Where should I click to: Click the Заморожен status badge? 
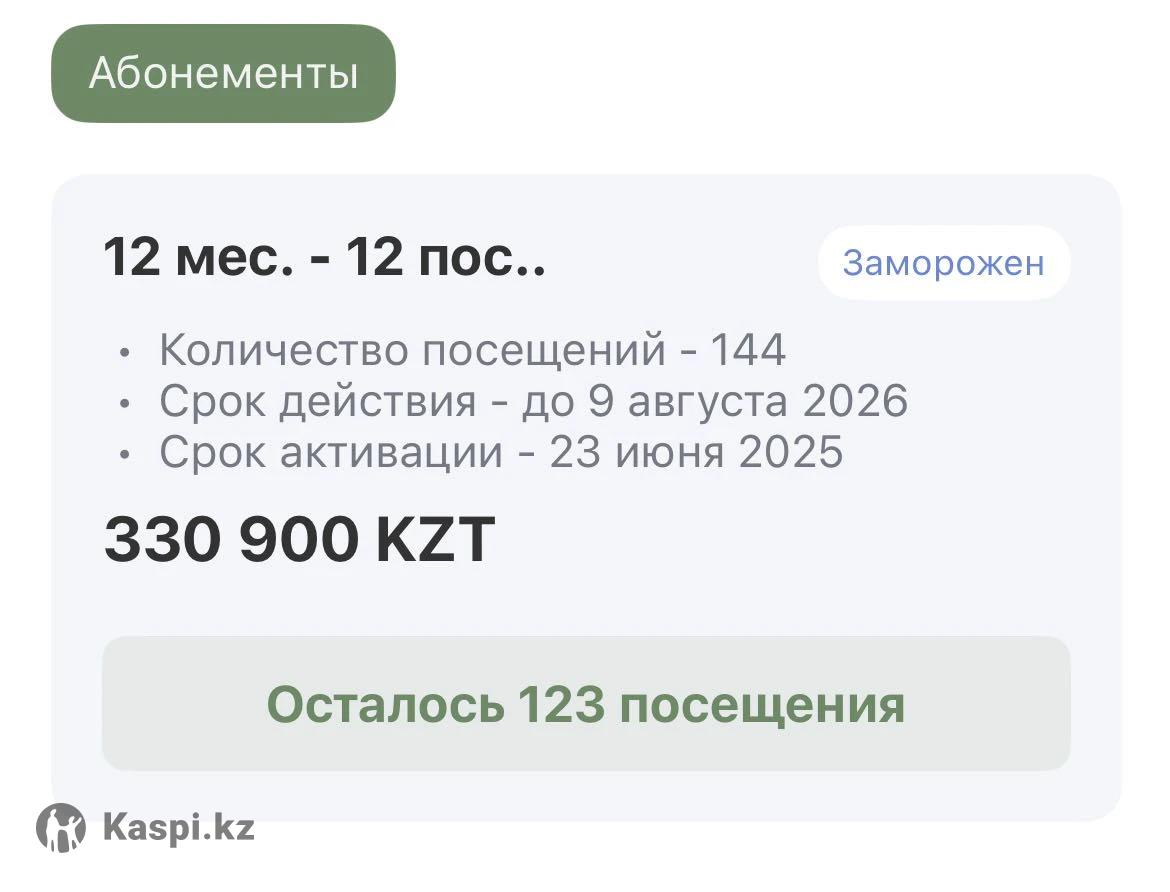[943, 263]
